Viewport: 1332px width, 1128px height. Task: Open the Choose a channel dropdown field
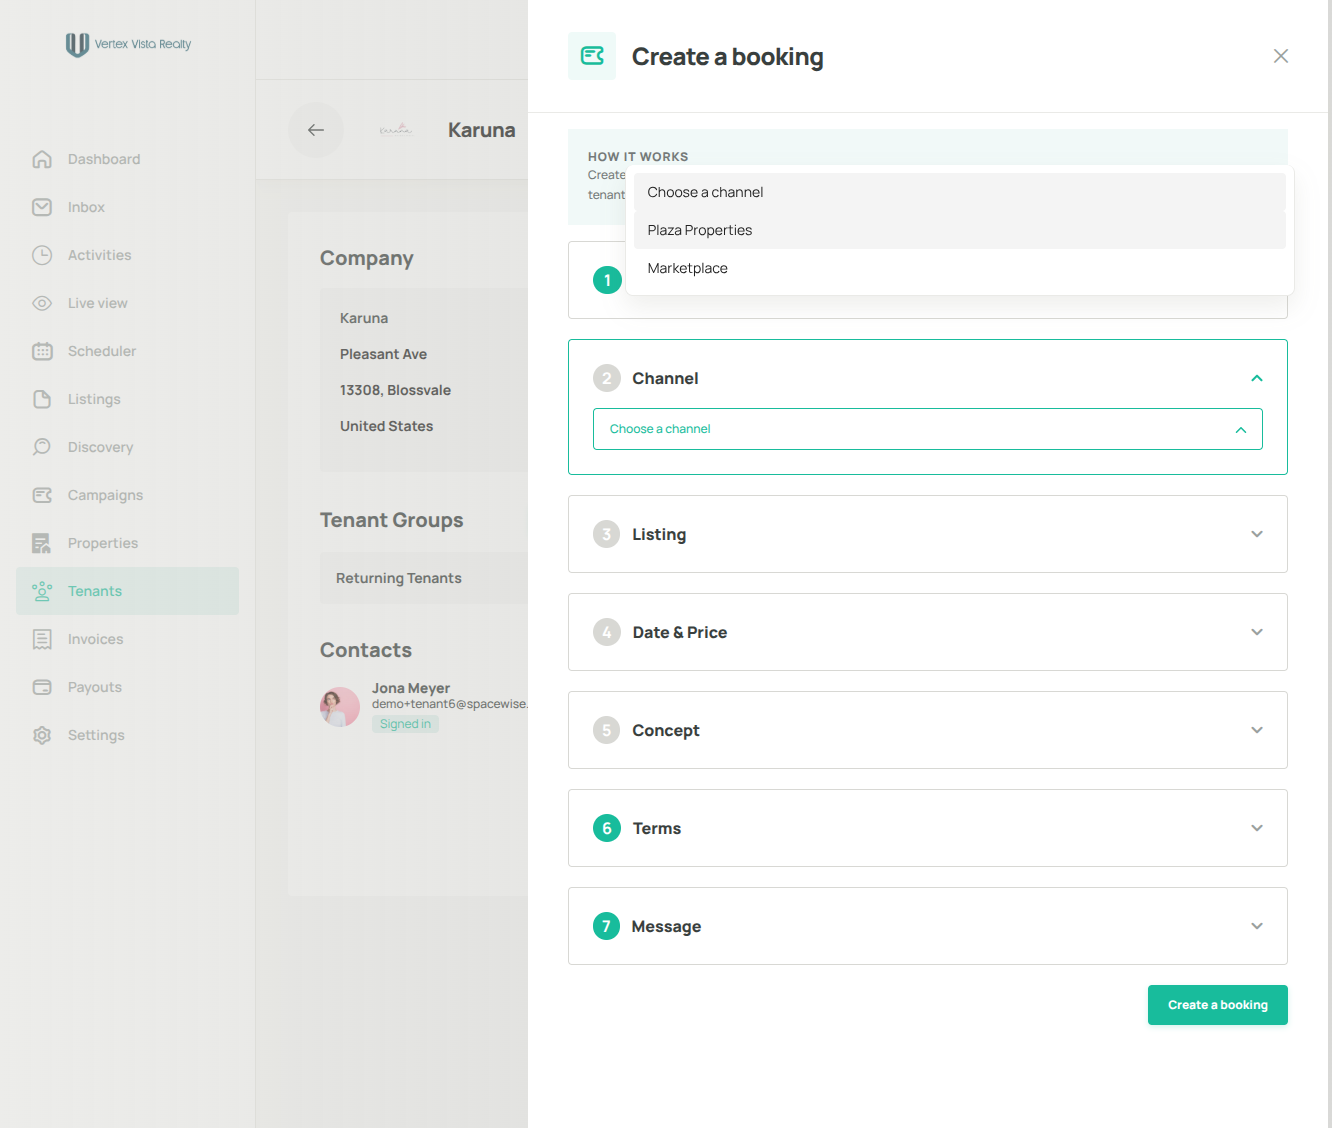coord(928,429)
